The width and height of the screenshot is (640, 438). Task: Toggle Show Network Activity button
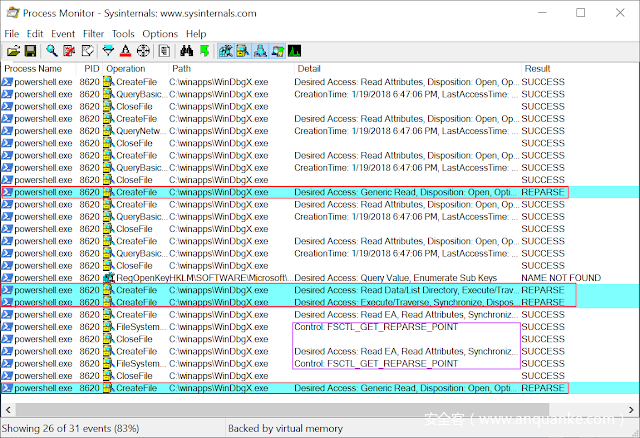tap(260, 51)
